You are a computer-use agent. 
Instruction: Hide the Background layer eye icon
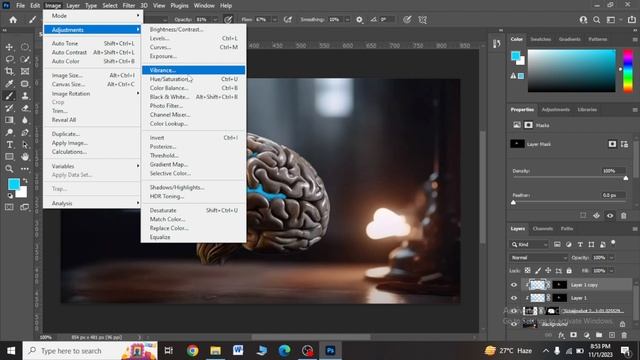(x=514, y=324)
